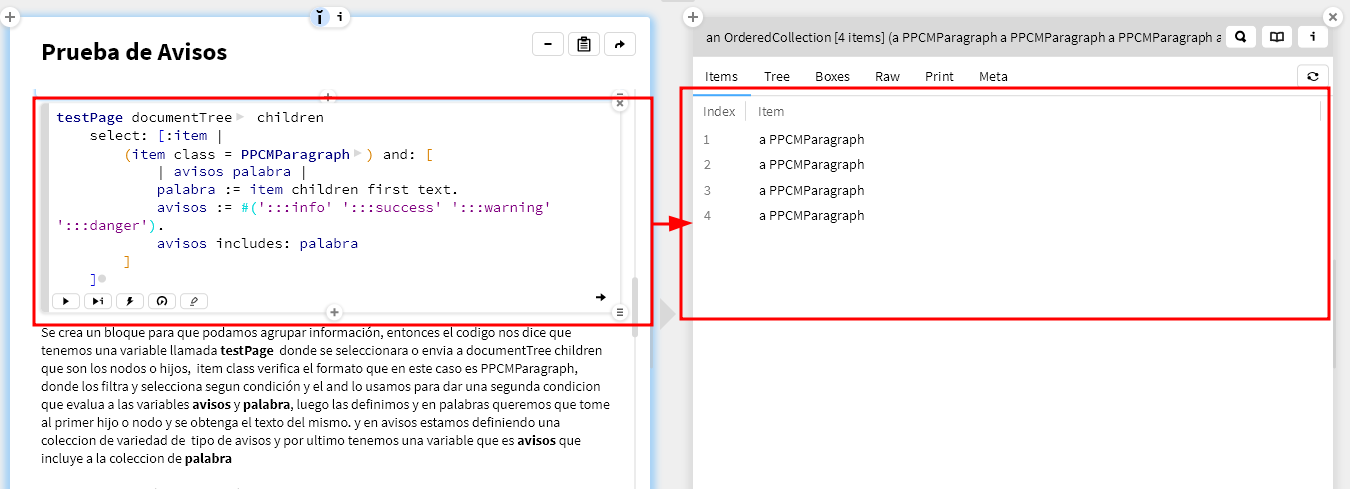Click the plus at inspector pane corner
1350x489 pixels.
click(x=693, y=17)
